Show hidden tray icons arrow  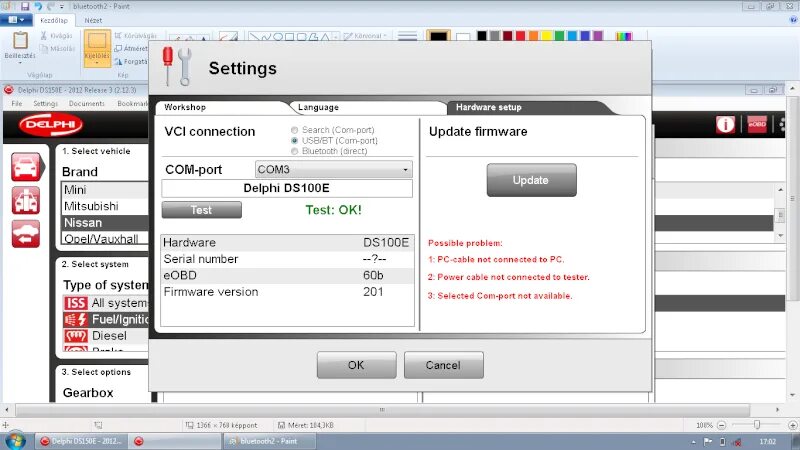[693, 442]
